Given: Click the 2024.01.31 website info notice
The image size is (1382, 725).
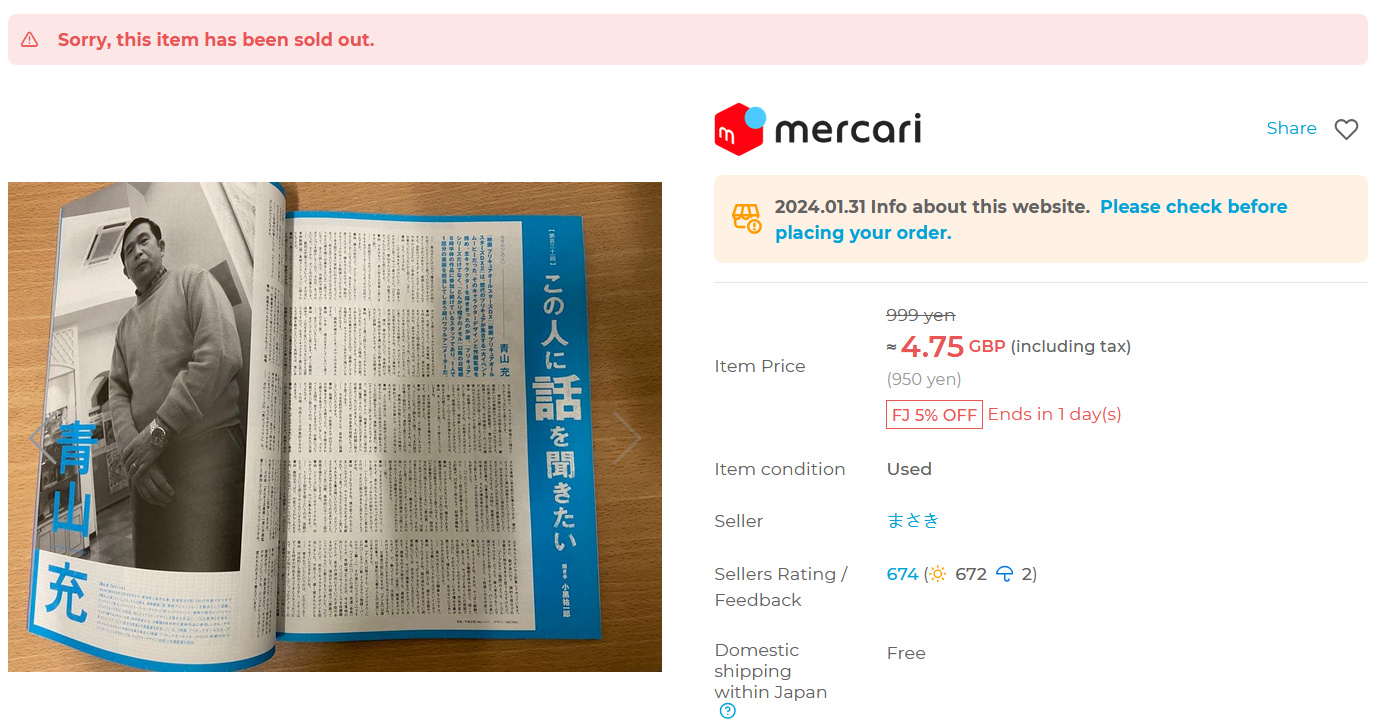Looking at the screenshot, I should pos(1041,219).
